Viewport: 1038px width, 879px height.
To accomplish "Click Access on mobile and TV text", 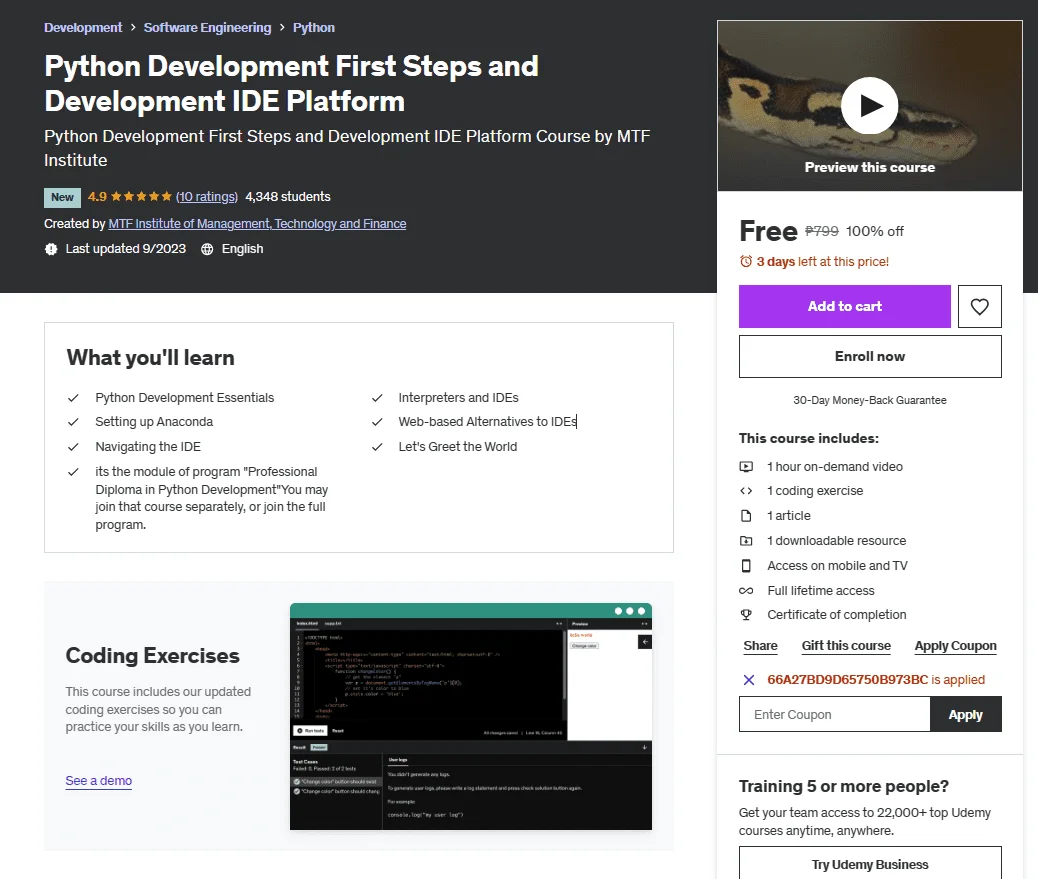I will tap(837, 566).
